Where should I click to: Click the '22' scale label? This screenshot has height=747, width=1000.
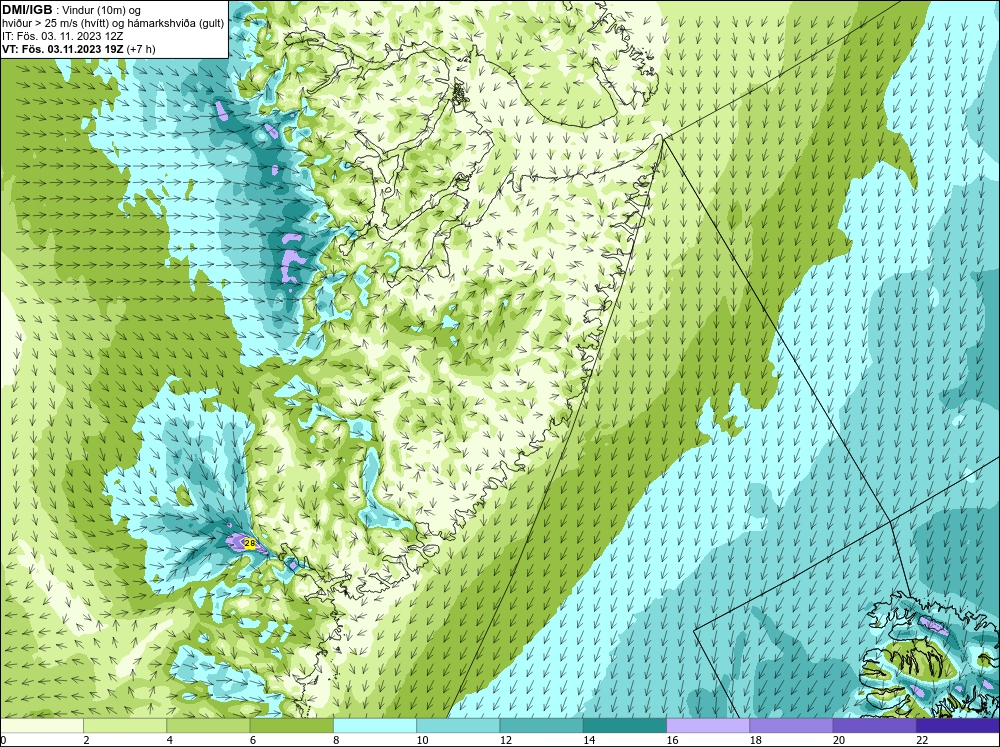click(922, 740)
